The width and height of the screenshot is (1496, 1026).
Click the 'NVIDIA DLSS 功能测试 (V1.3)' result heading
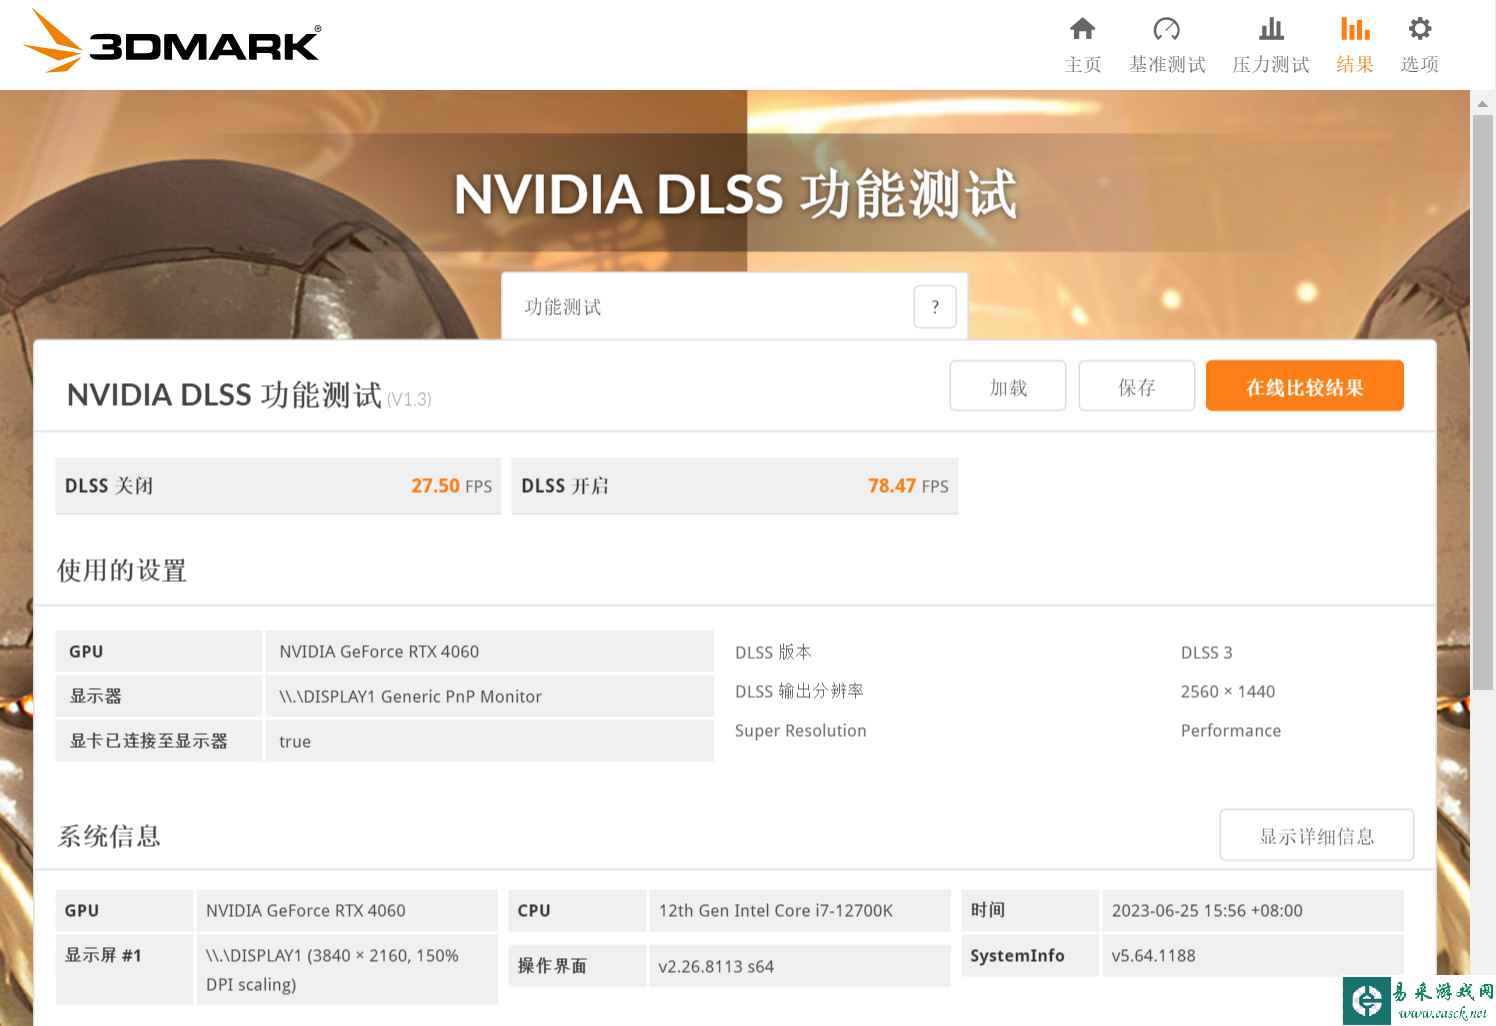pyautogui.click(x=249, y=395)
